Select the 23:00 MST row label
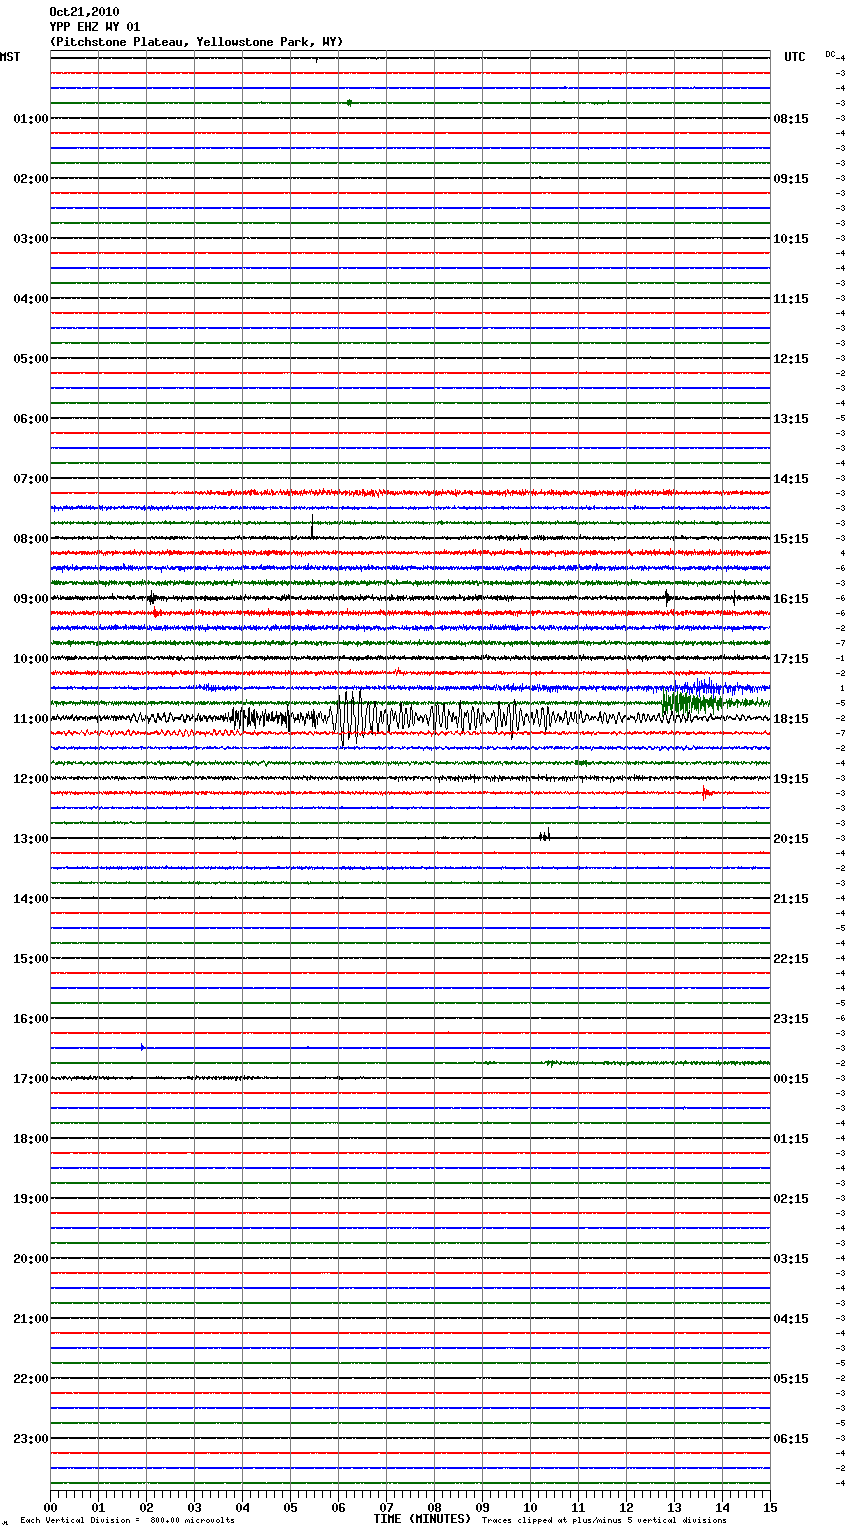 coord(31,1439)
